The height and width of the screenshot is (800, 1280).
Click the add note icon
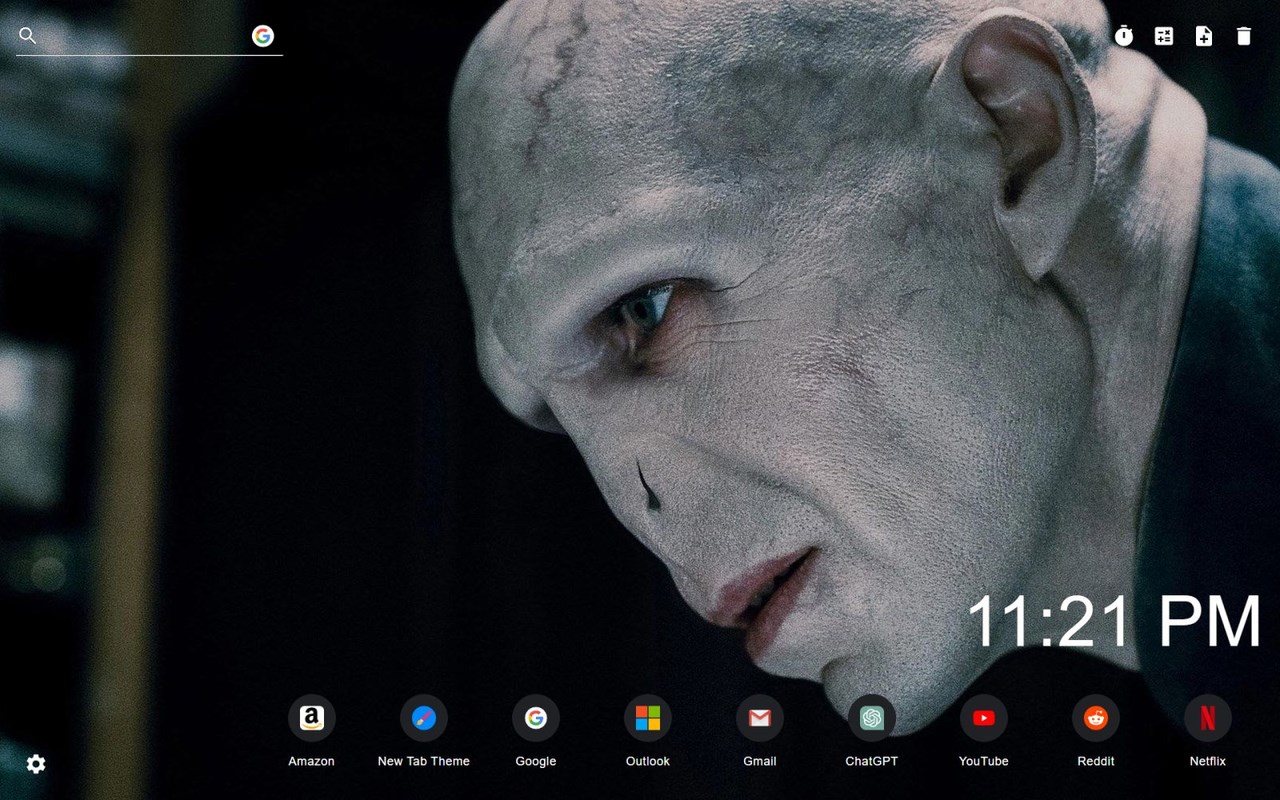pyautogui.click(x=1204, y=36)
